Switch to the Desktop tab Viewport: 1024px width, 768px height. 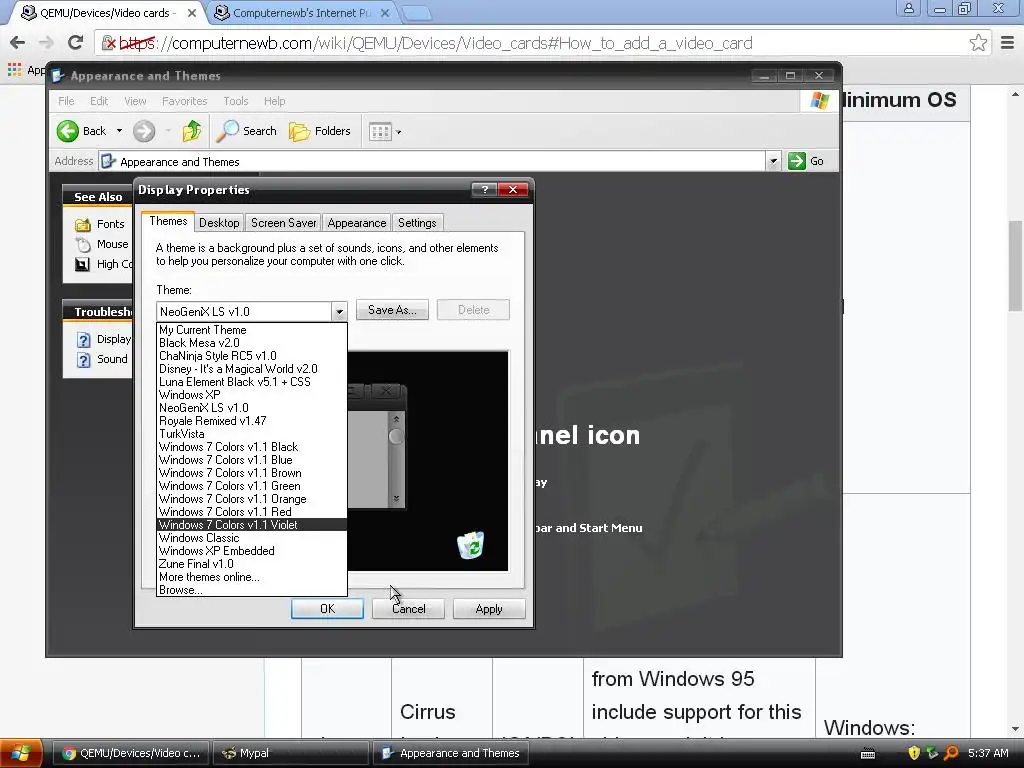pyautogui.click(x=219, y=223)
